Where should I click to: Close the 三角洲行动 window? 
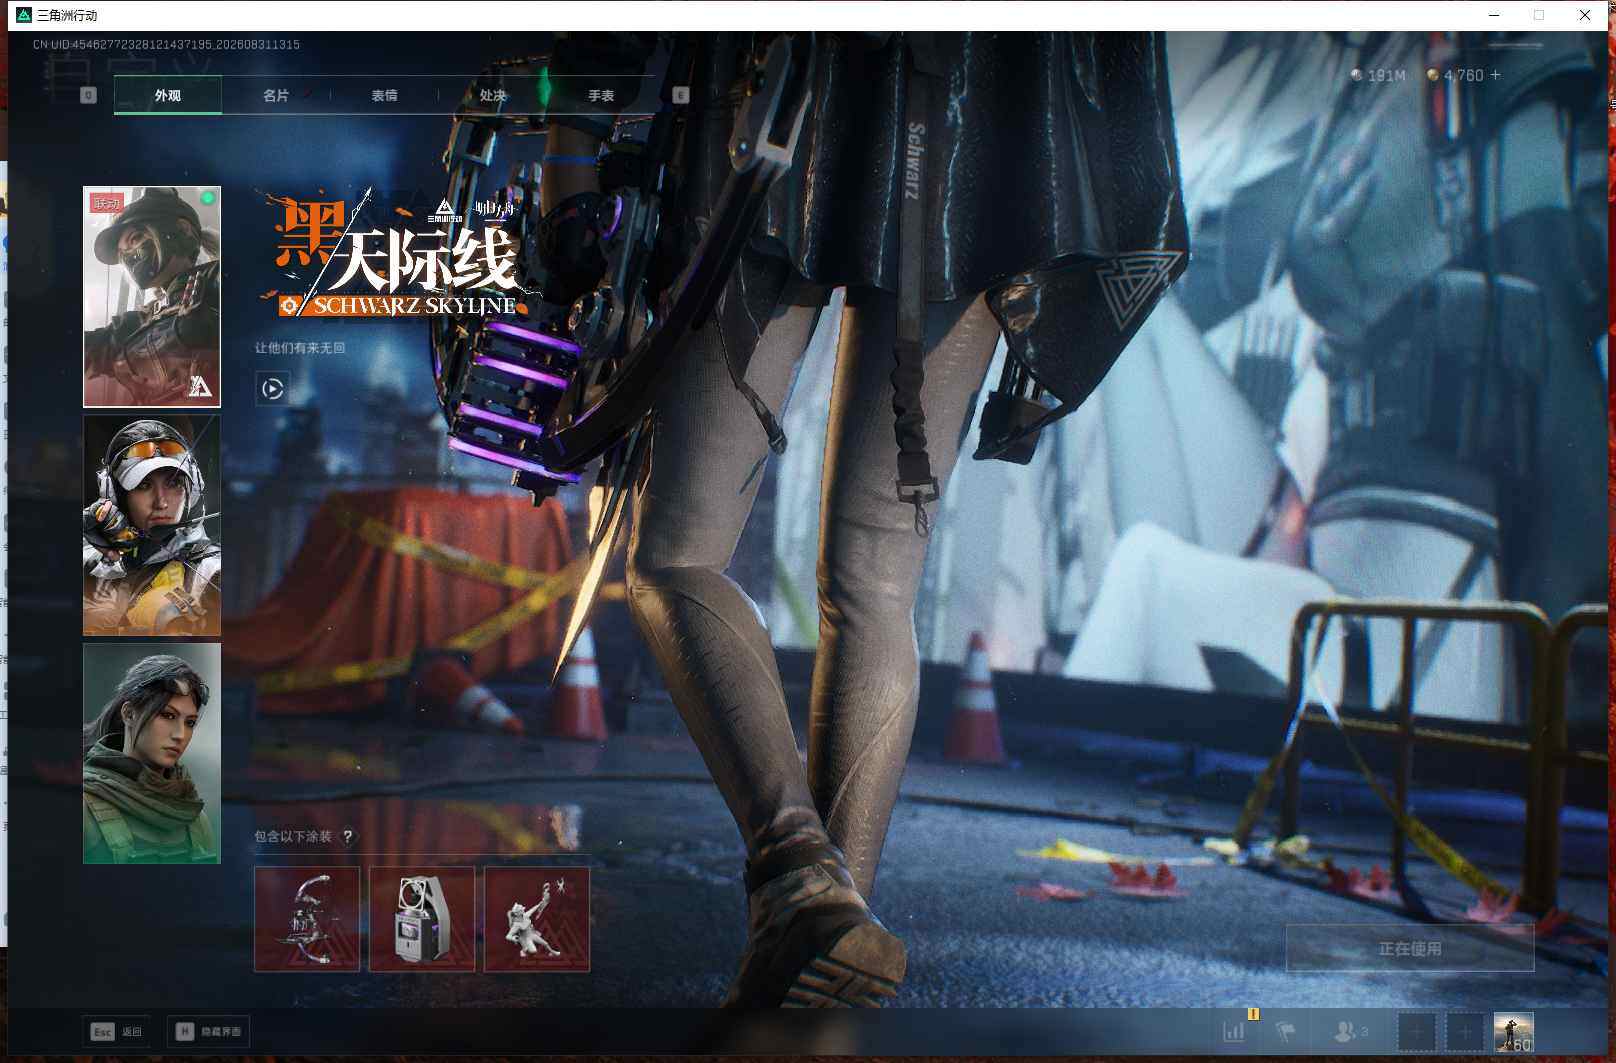click(1585, 15)
